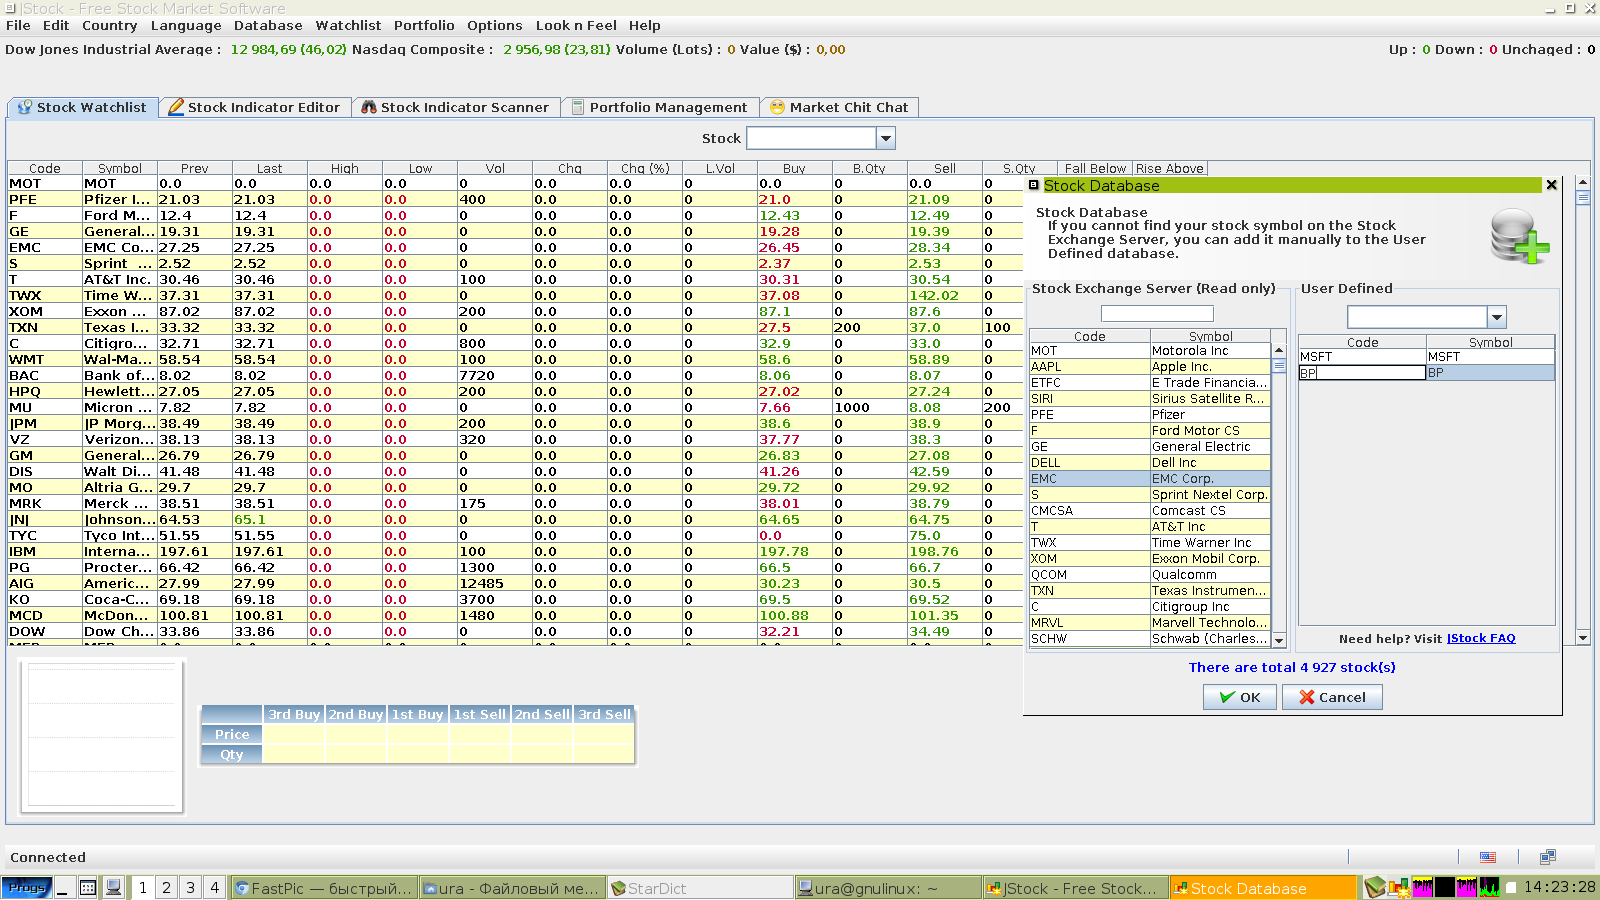Select MSFT row in User Defined table
Image resolution: width=1600 pixels, height=900 pixels.
pyautogui.click(x=1426, y=357)
